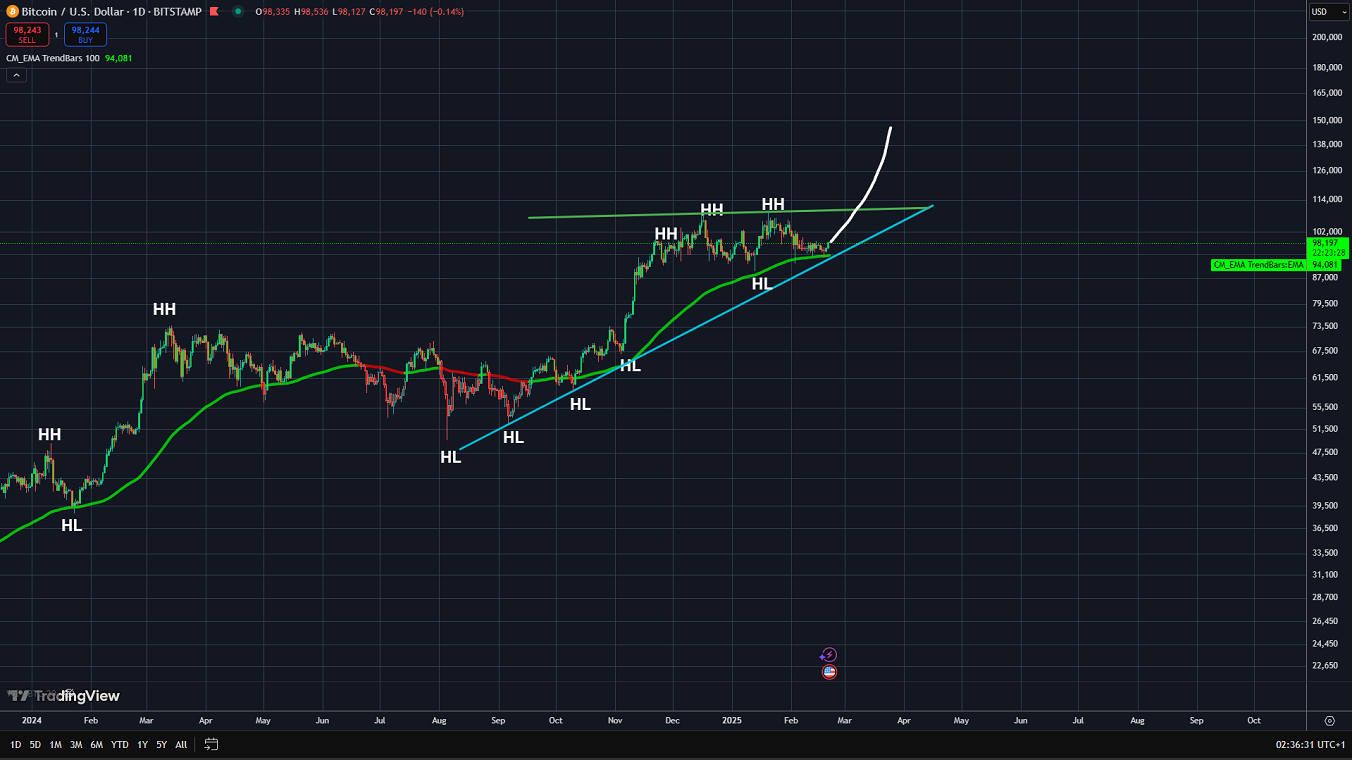
Task: Click the low value L98,127
Action: coord(347,12)
